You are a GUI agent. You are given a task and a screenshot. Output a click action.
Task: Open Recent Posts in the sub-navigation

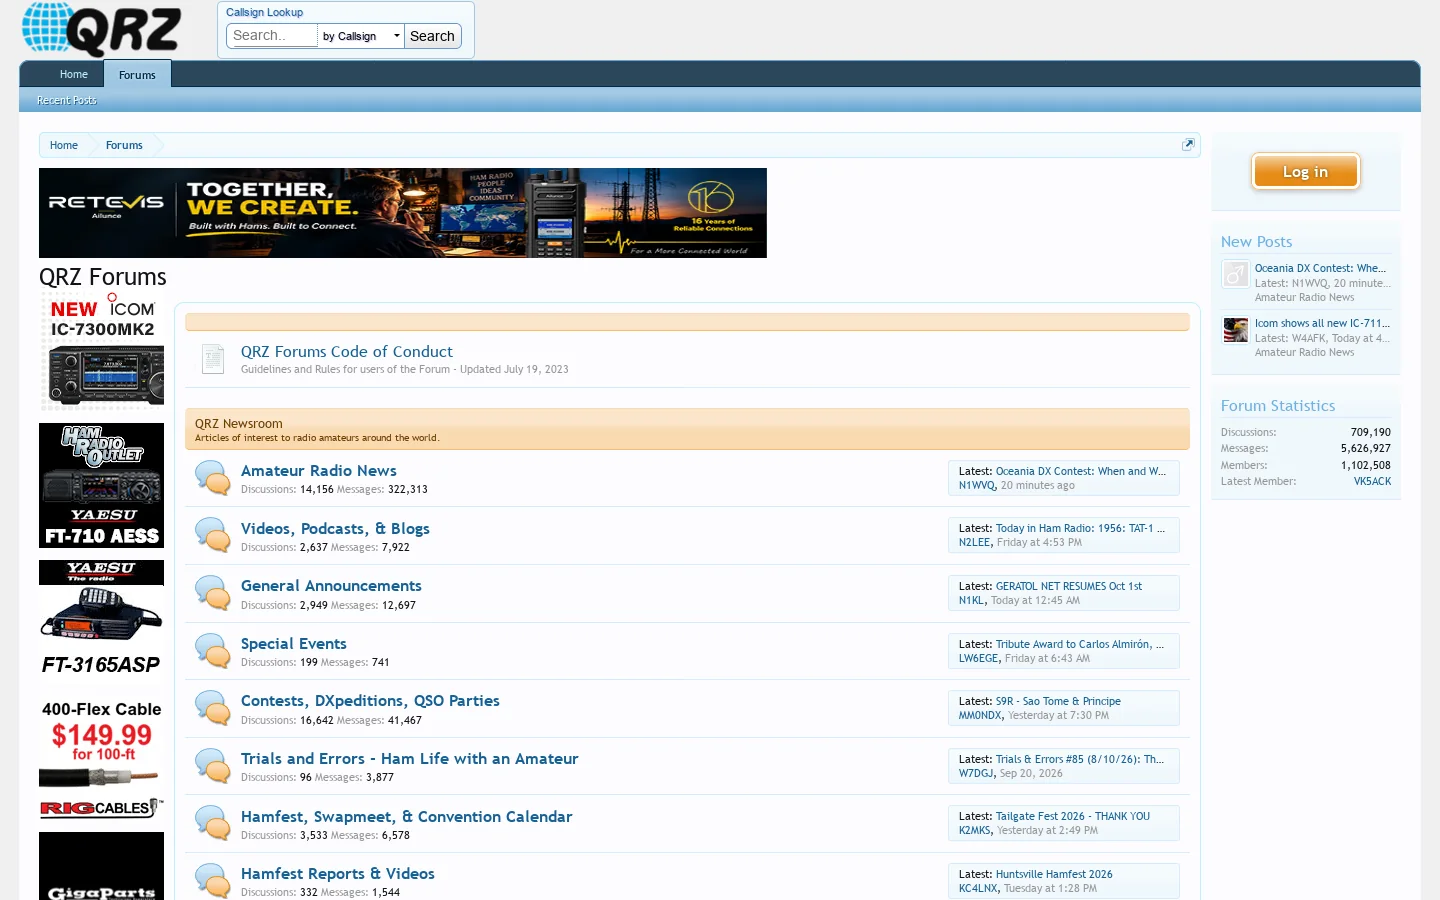[67, 100]
